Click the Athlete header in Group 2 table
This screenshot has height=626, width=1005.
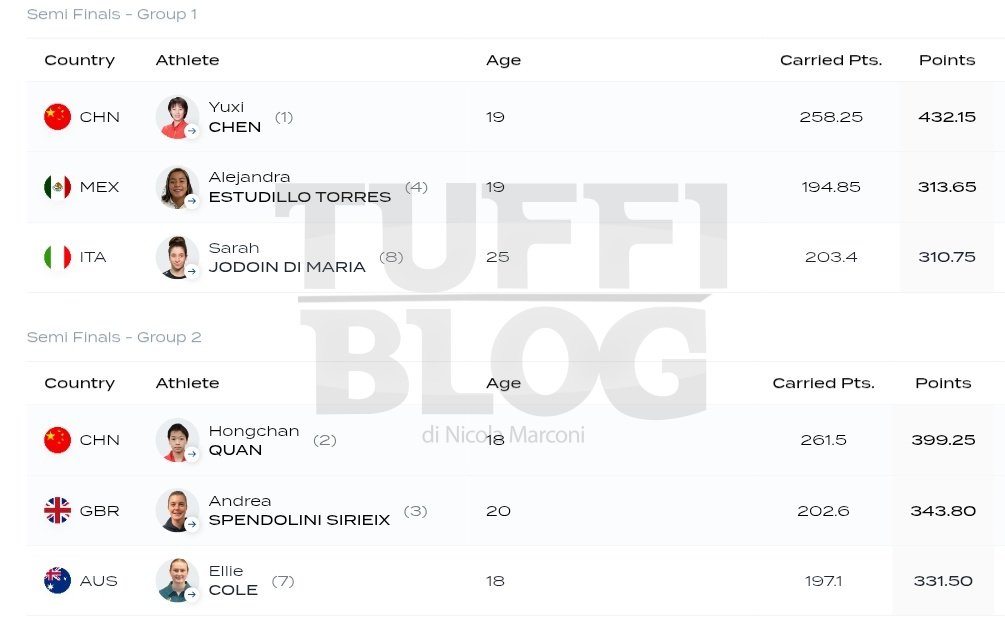[x=187, y=383]
